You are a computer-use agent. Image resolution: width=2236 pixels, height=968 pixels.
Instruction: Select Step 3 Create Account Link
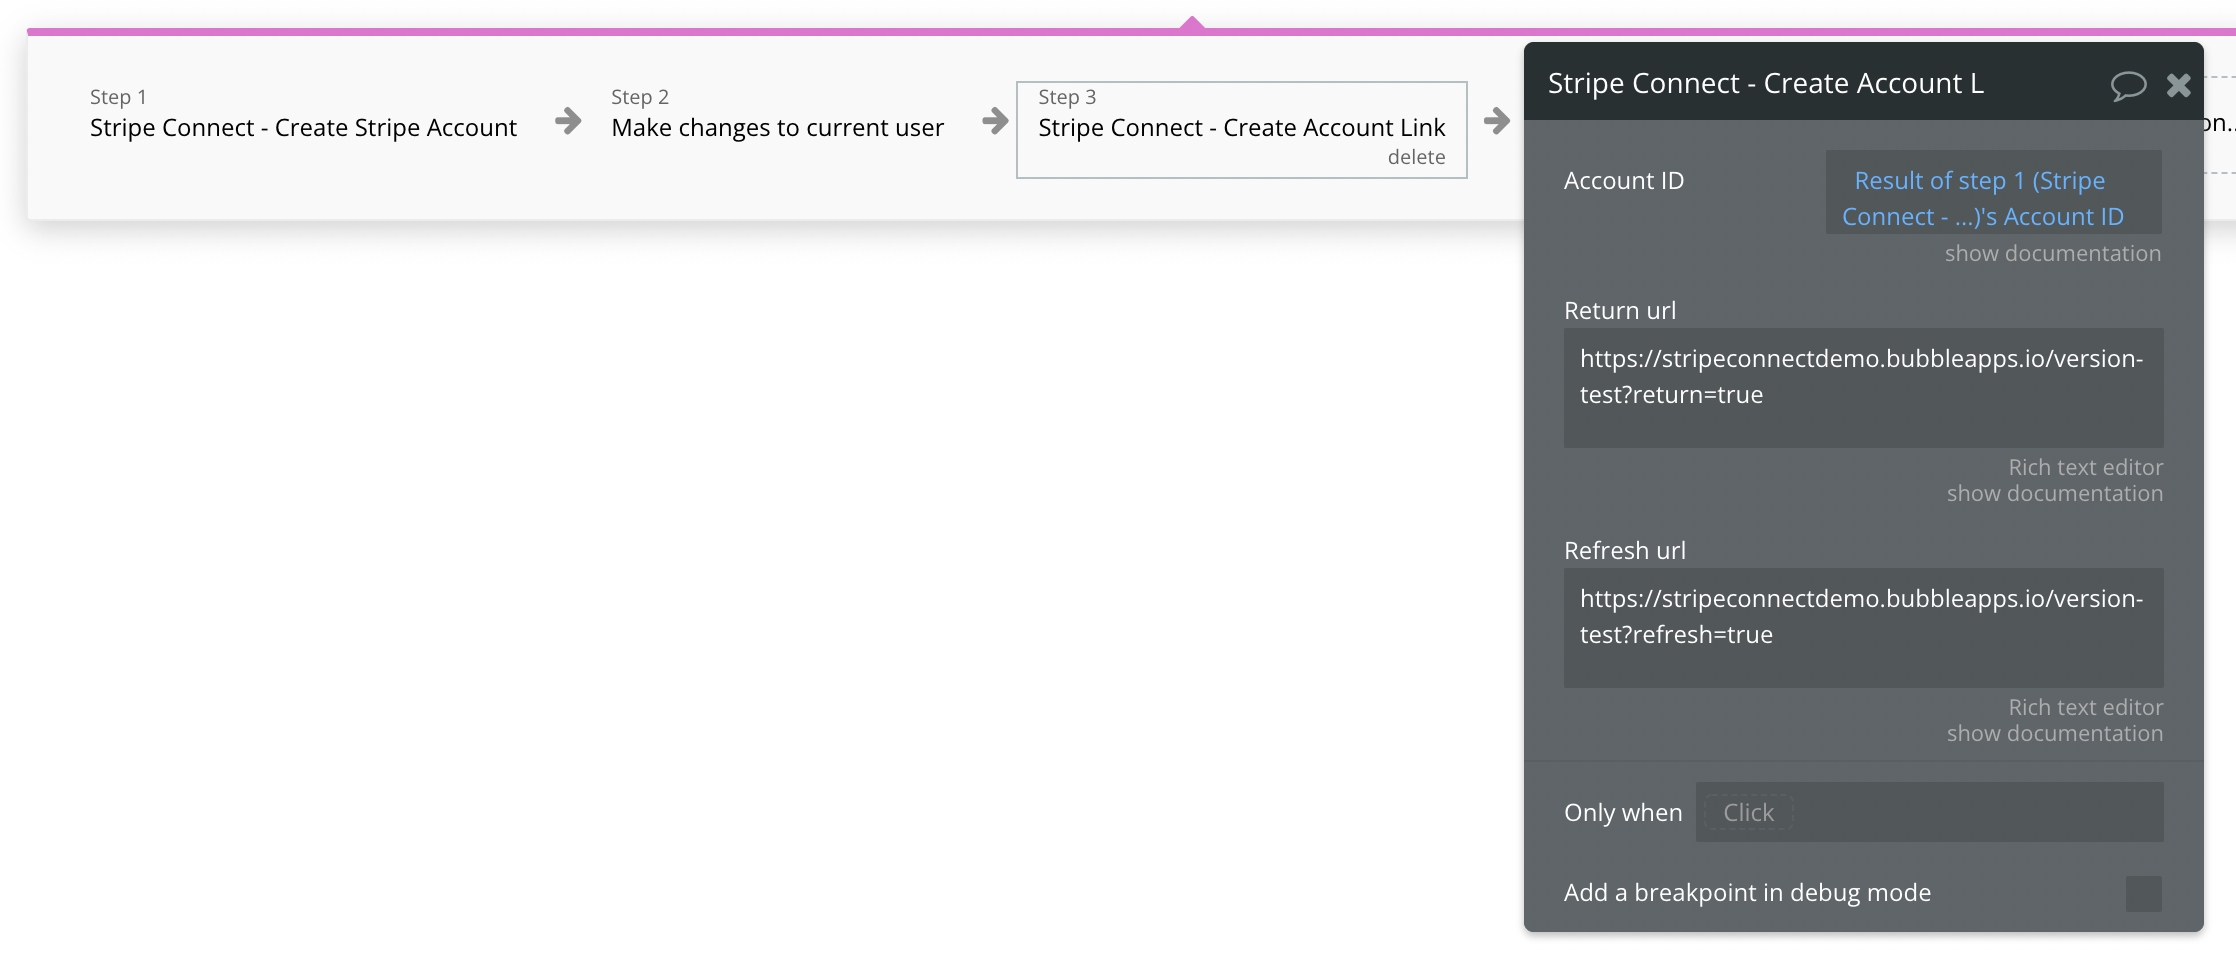(x=1240, y=127)
